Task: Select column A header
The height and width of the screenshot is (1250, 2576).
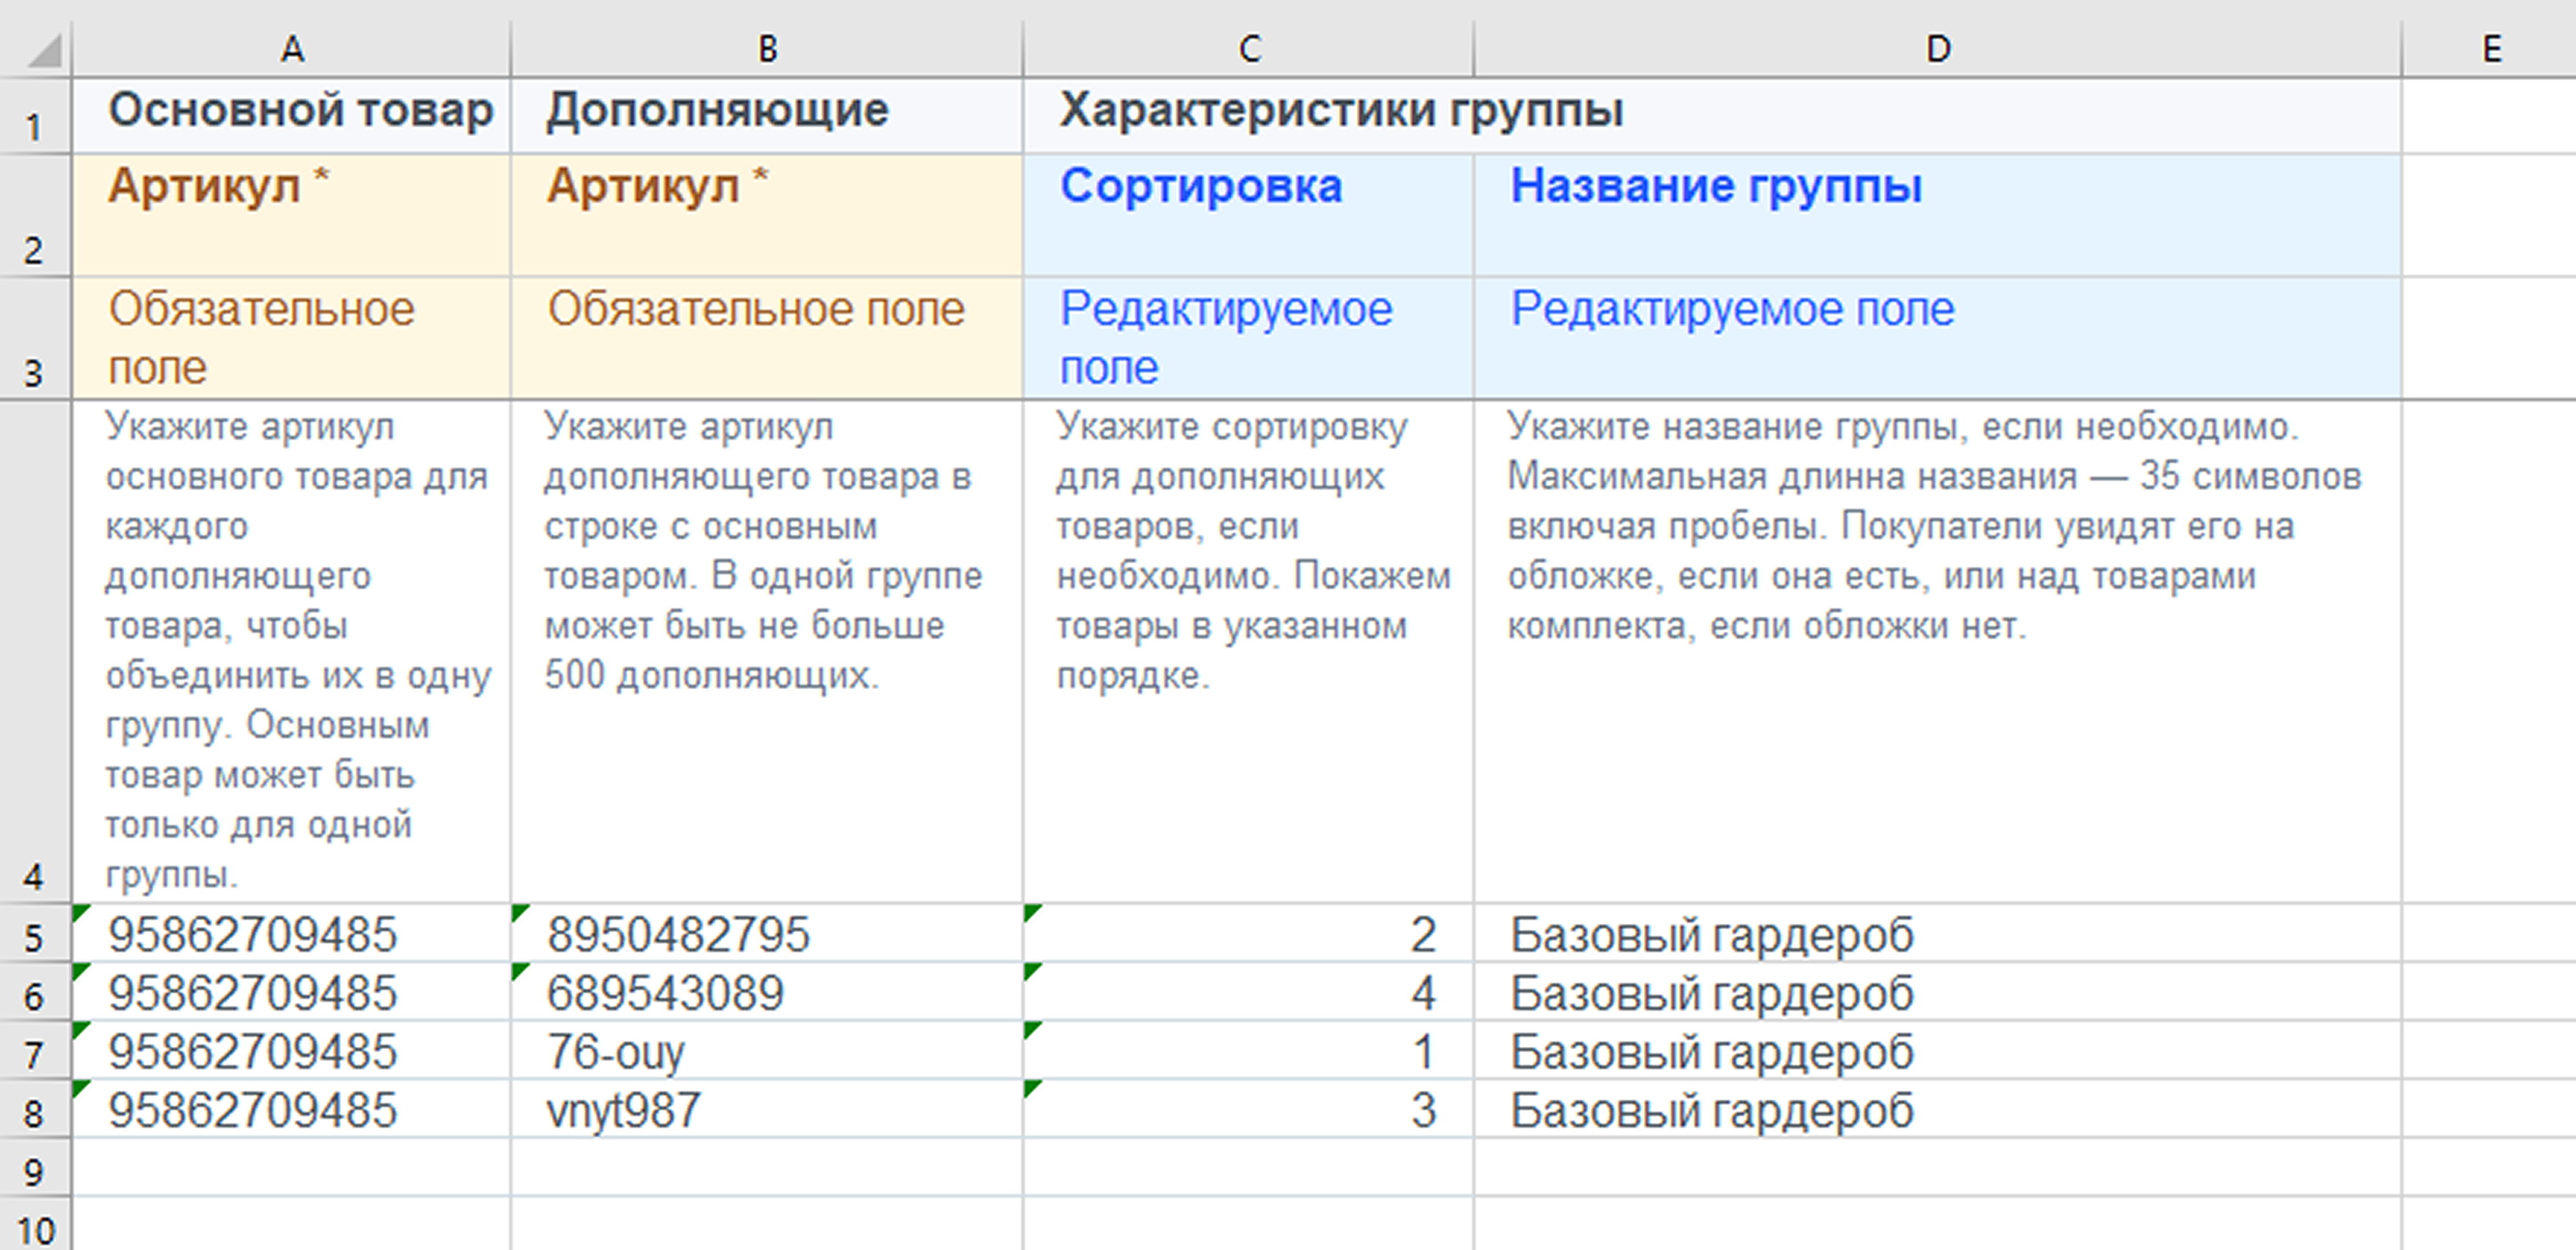Action: click(291, 48)
